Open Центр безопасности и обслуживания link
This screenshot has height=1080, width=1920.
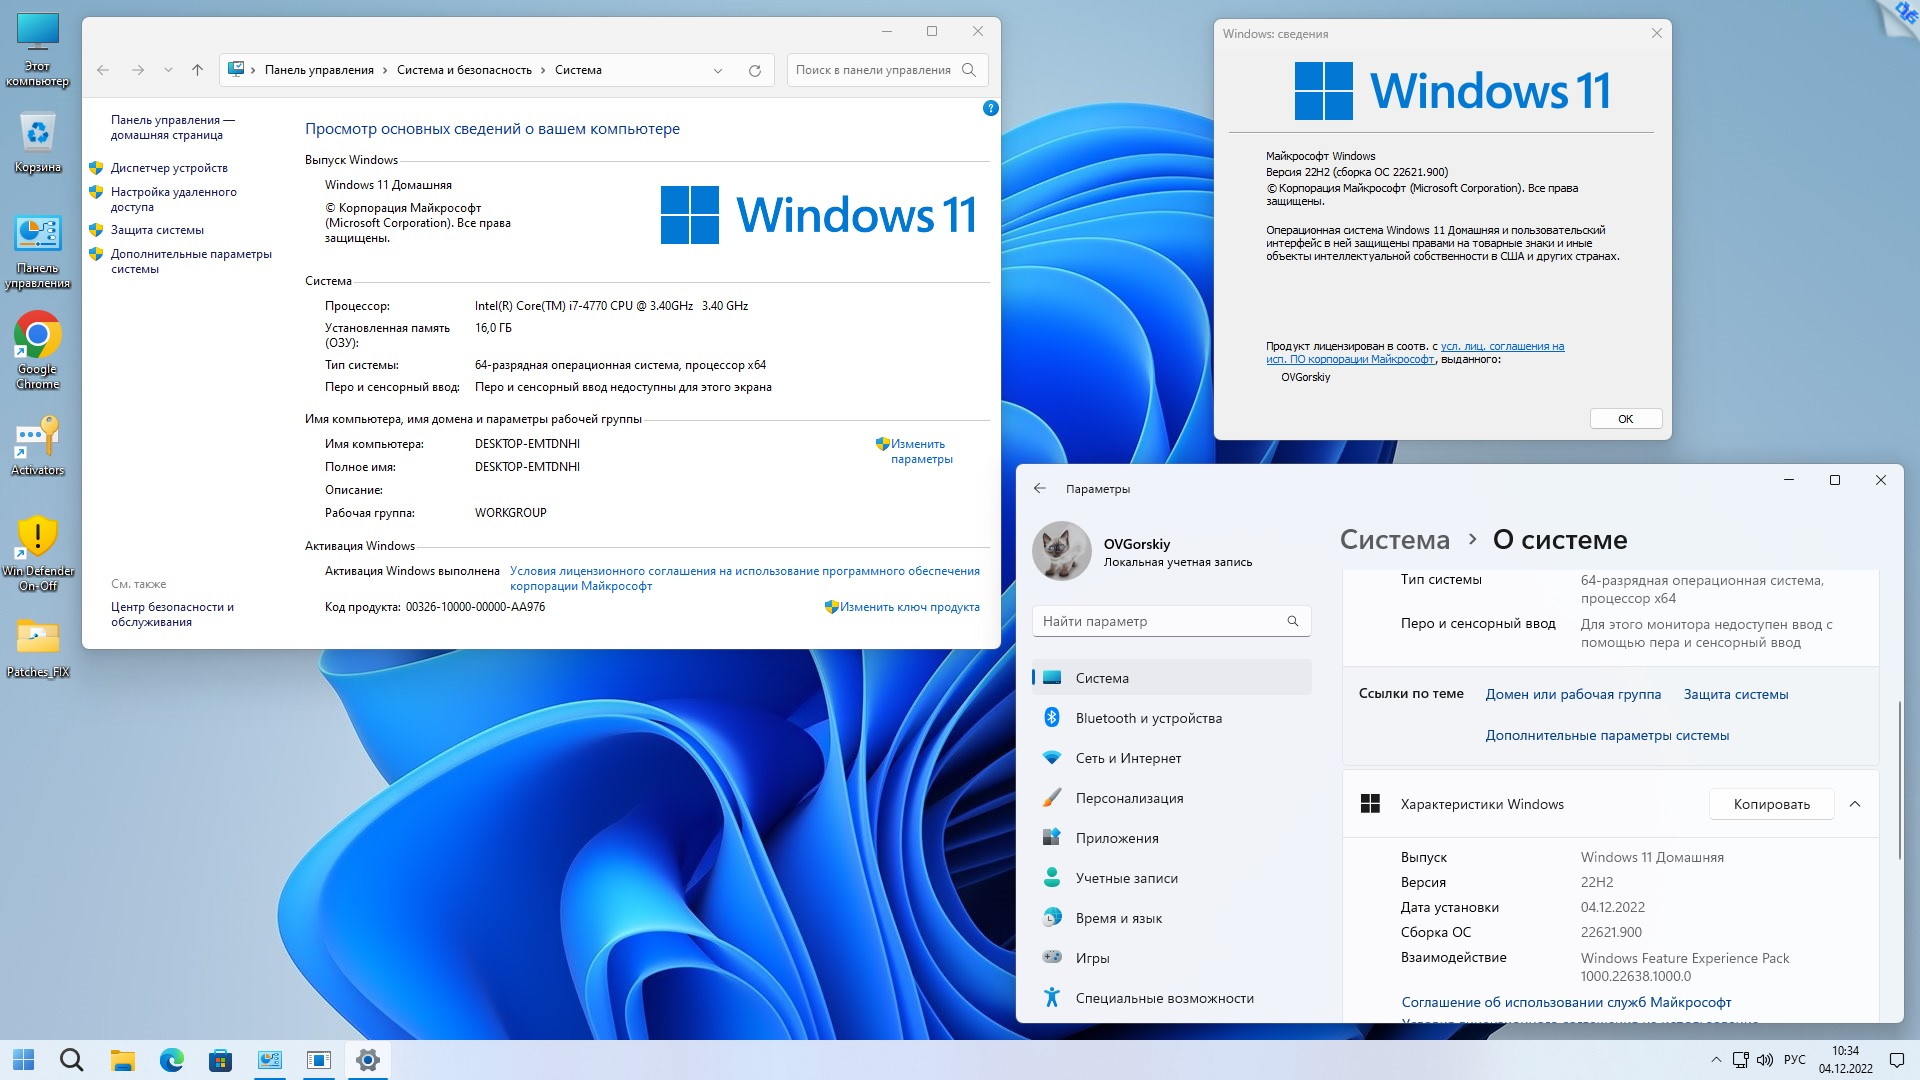pyautogui.click(x=172, y=614)
